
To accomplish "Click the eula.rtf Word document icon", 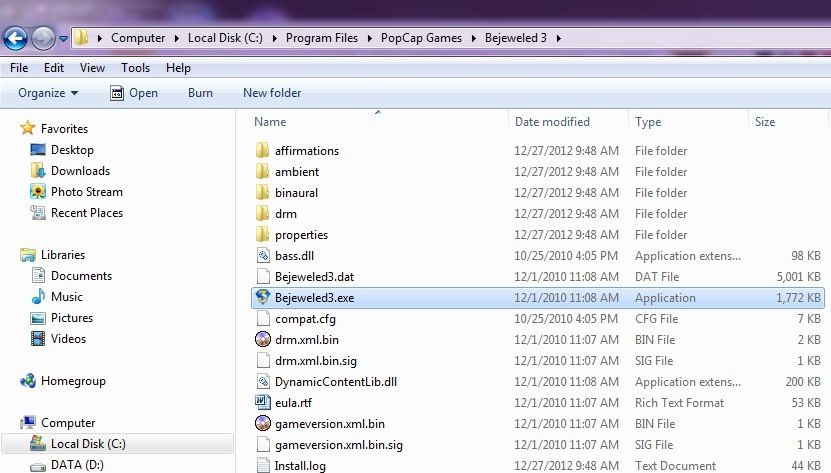I will [263, 402].
